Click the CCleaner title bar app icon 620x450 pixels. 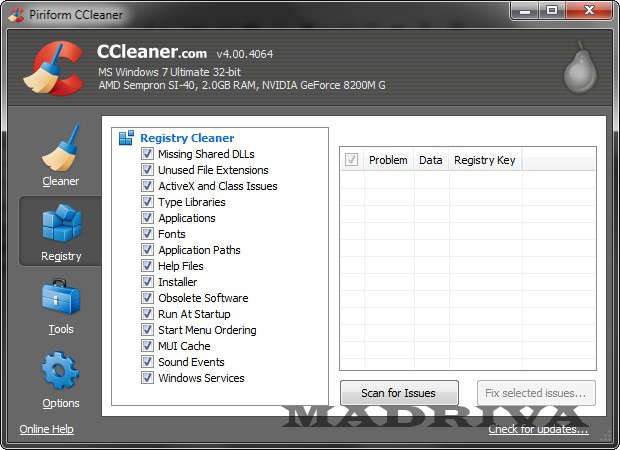coord(16,15)
